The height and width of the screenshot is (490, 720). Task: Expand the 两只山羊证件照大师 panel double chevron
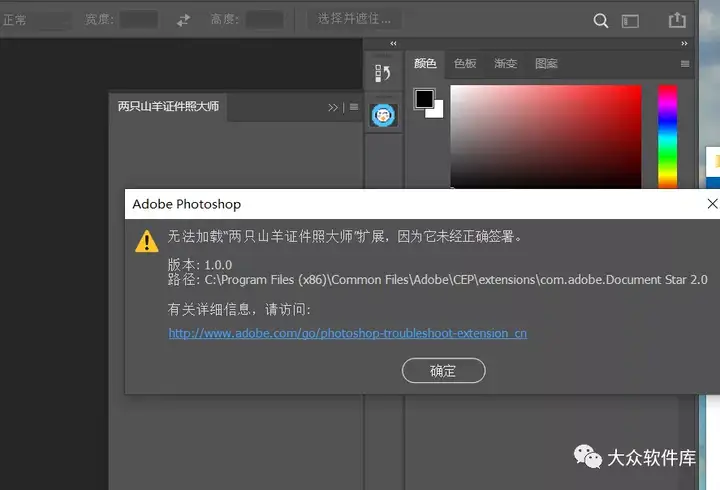(332, 107)
